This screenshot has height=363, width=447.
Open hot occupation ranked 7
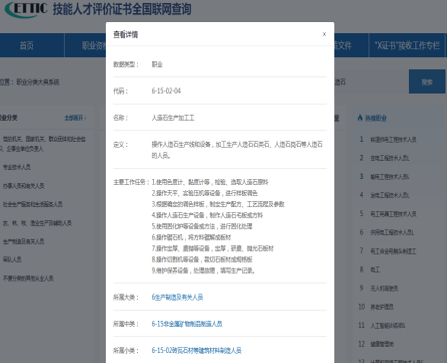[393, 251]
